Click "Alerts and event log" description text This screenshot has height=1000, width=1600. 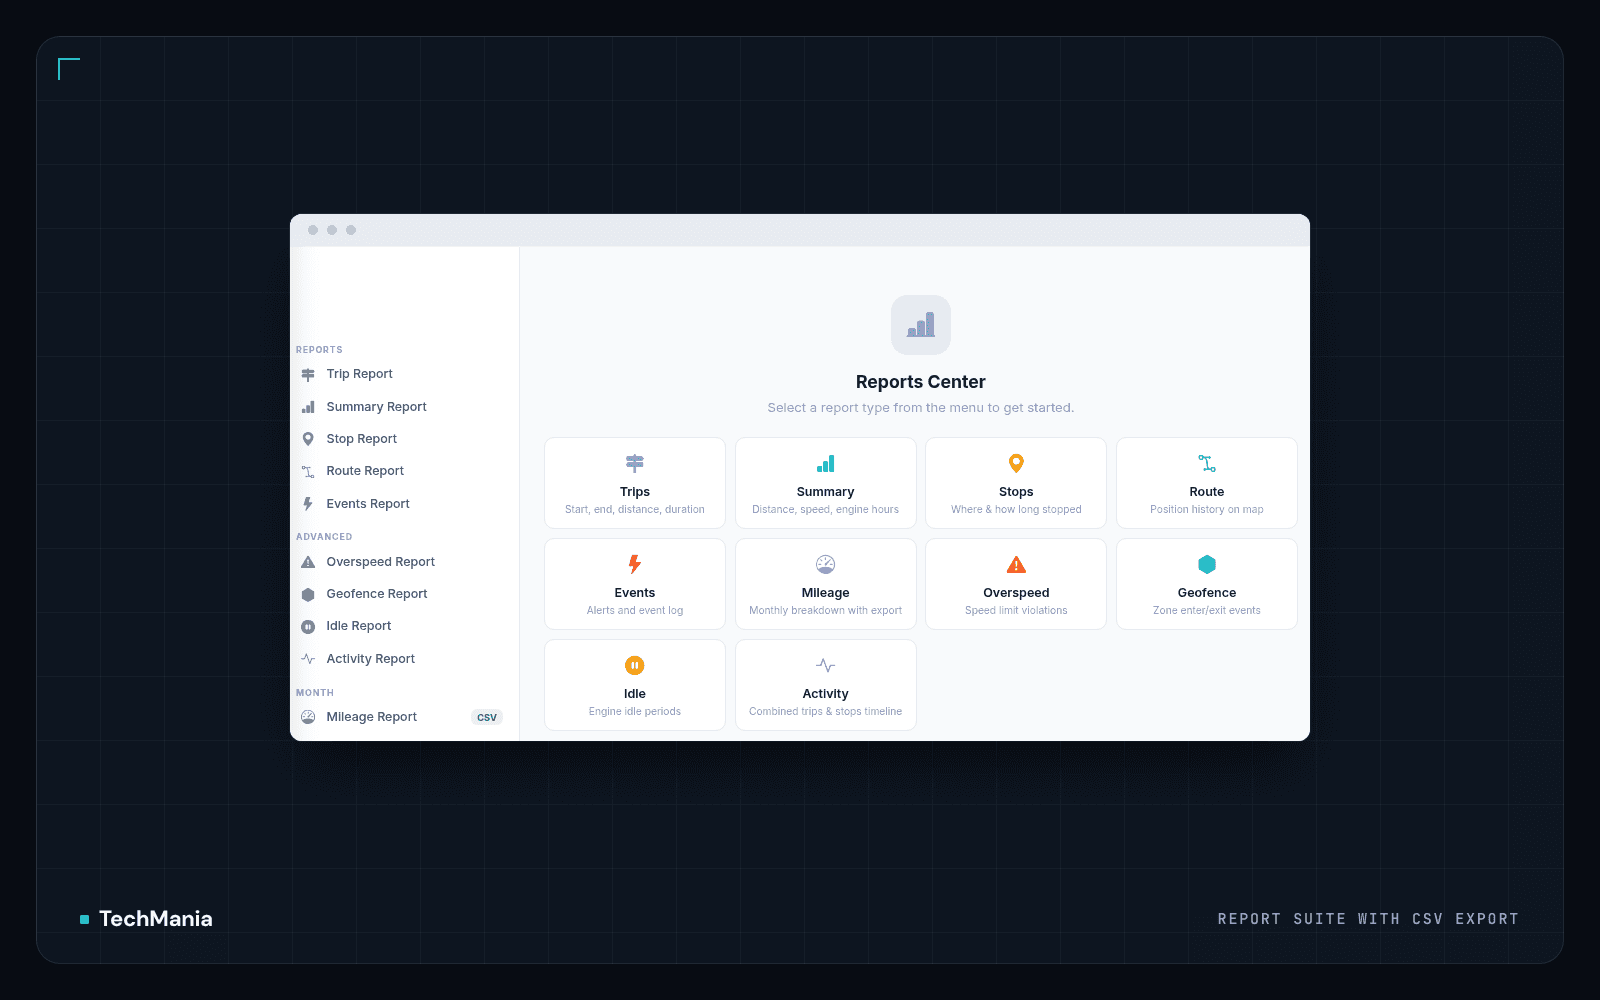[x=635, y=611]
